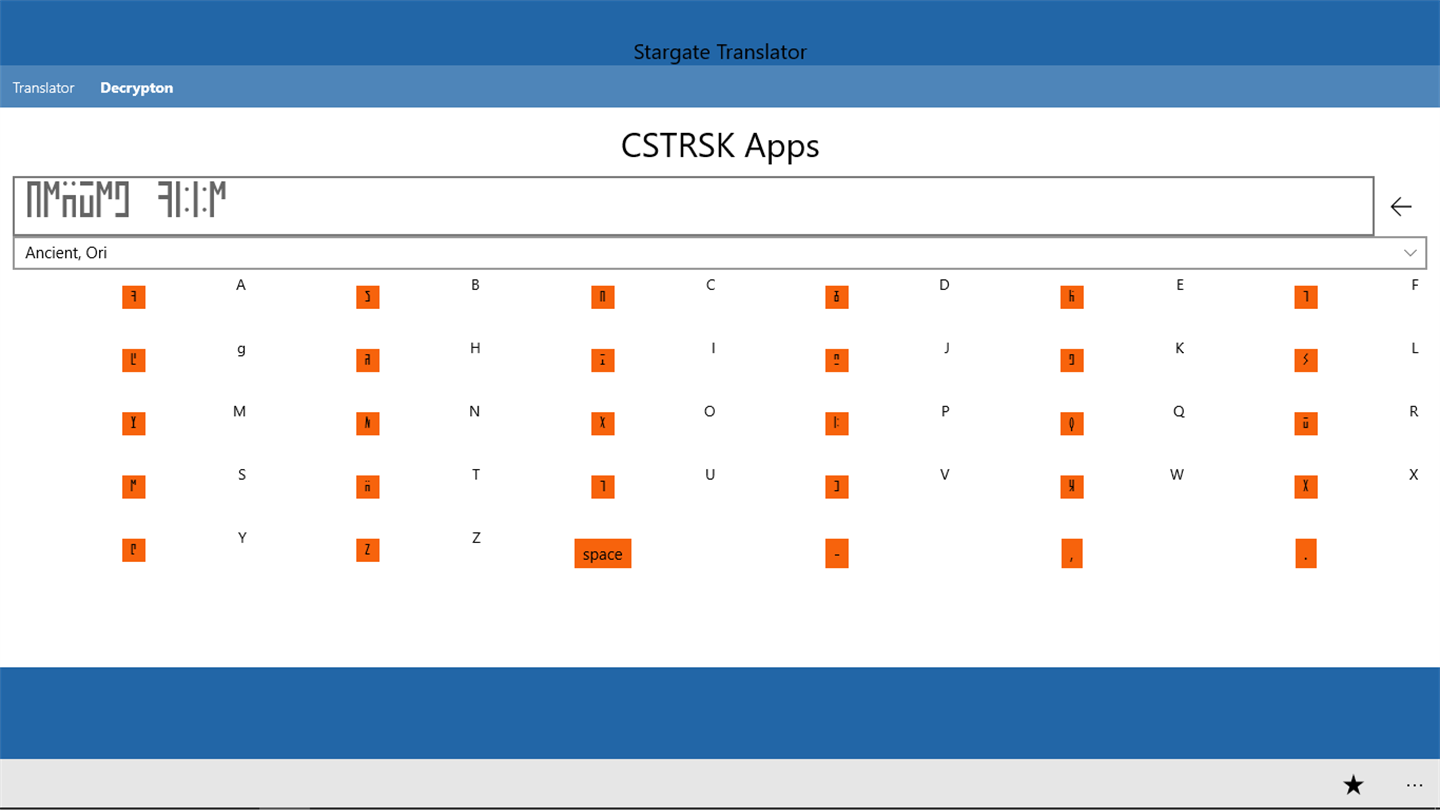This screenshot has width=1440, height=810.
Task: Click the orange glyph button for letter F
Action: (x=1306, y=297)
